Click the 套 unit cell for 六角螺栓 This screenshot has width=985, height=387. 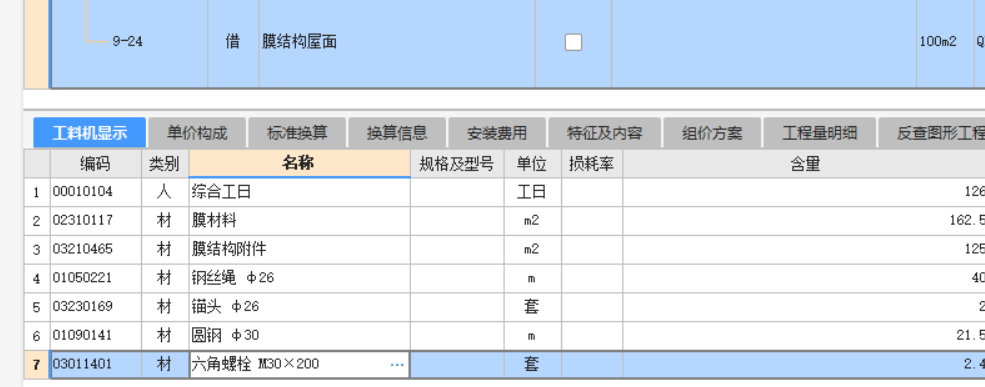532,364
